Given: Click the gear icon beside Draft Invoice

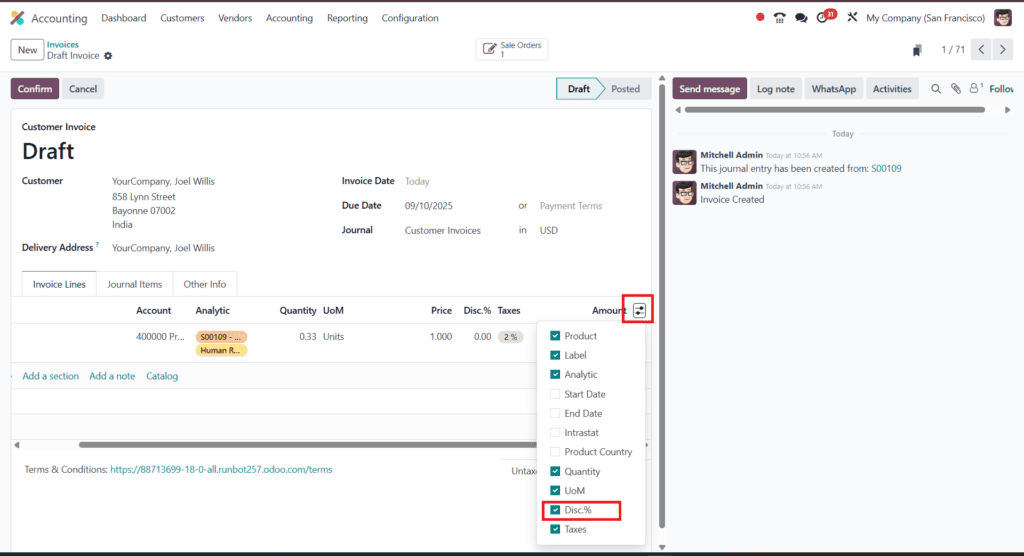Looking at the screenshot, I should pos(108,56).
